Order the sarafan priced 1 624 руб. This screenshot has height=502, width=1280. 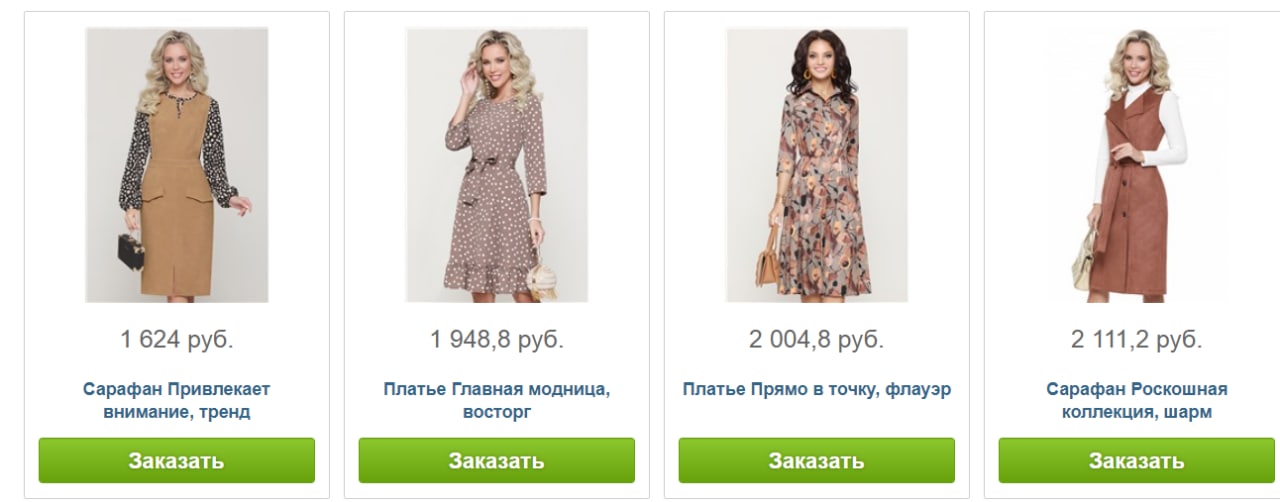(177, 461)
